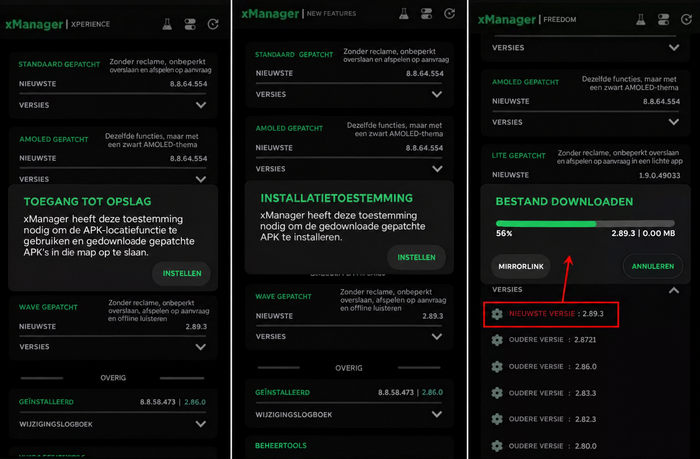The height and width of the screenshot is (459, 700).
Task: Open the switches icon on the NEW FEATURES screen
Action: click(x=426, y=14)
